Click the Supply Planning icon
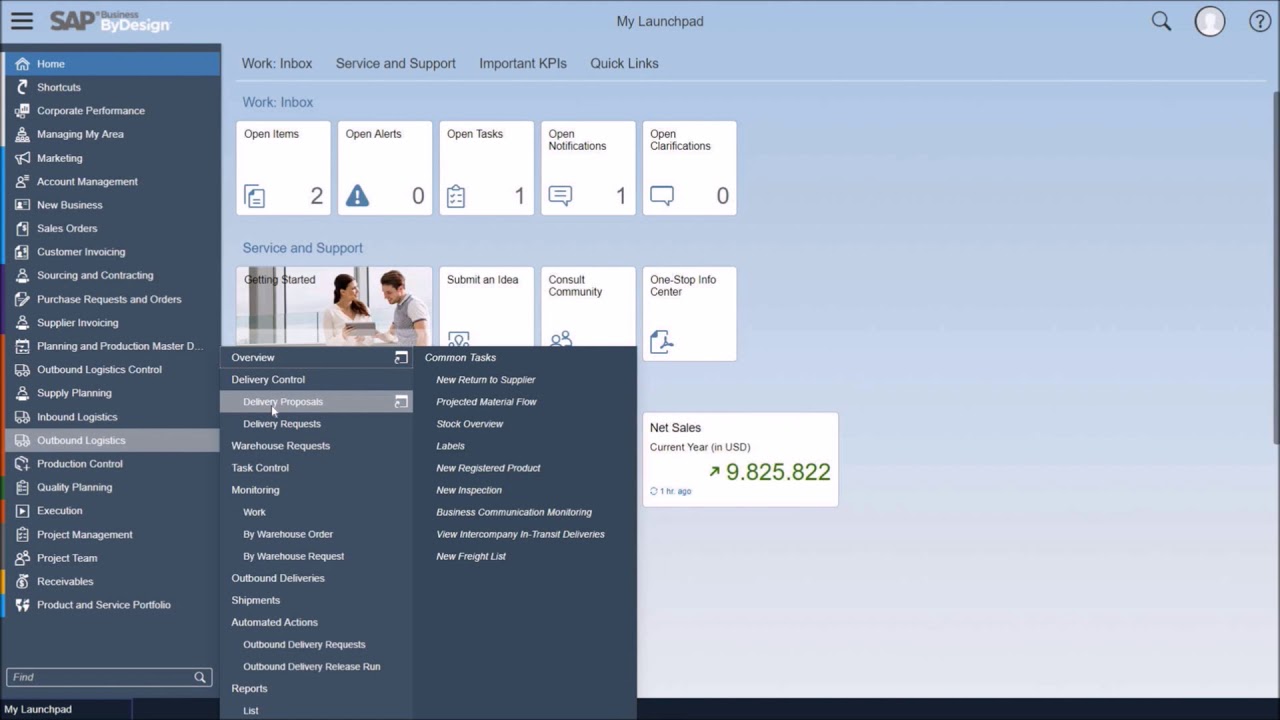The height and width of the screenshot is (720, 1280). click(22, 393)
